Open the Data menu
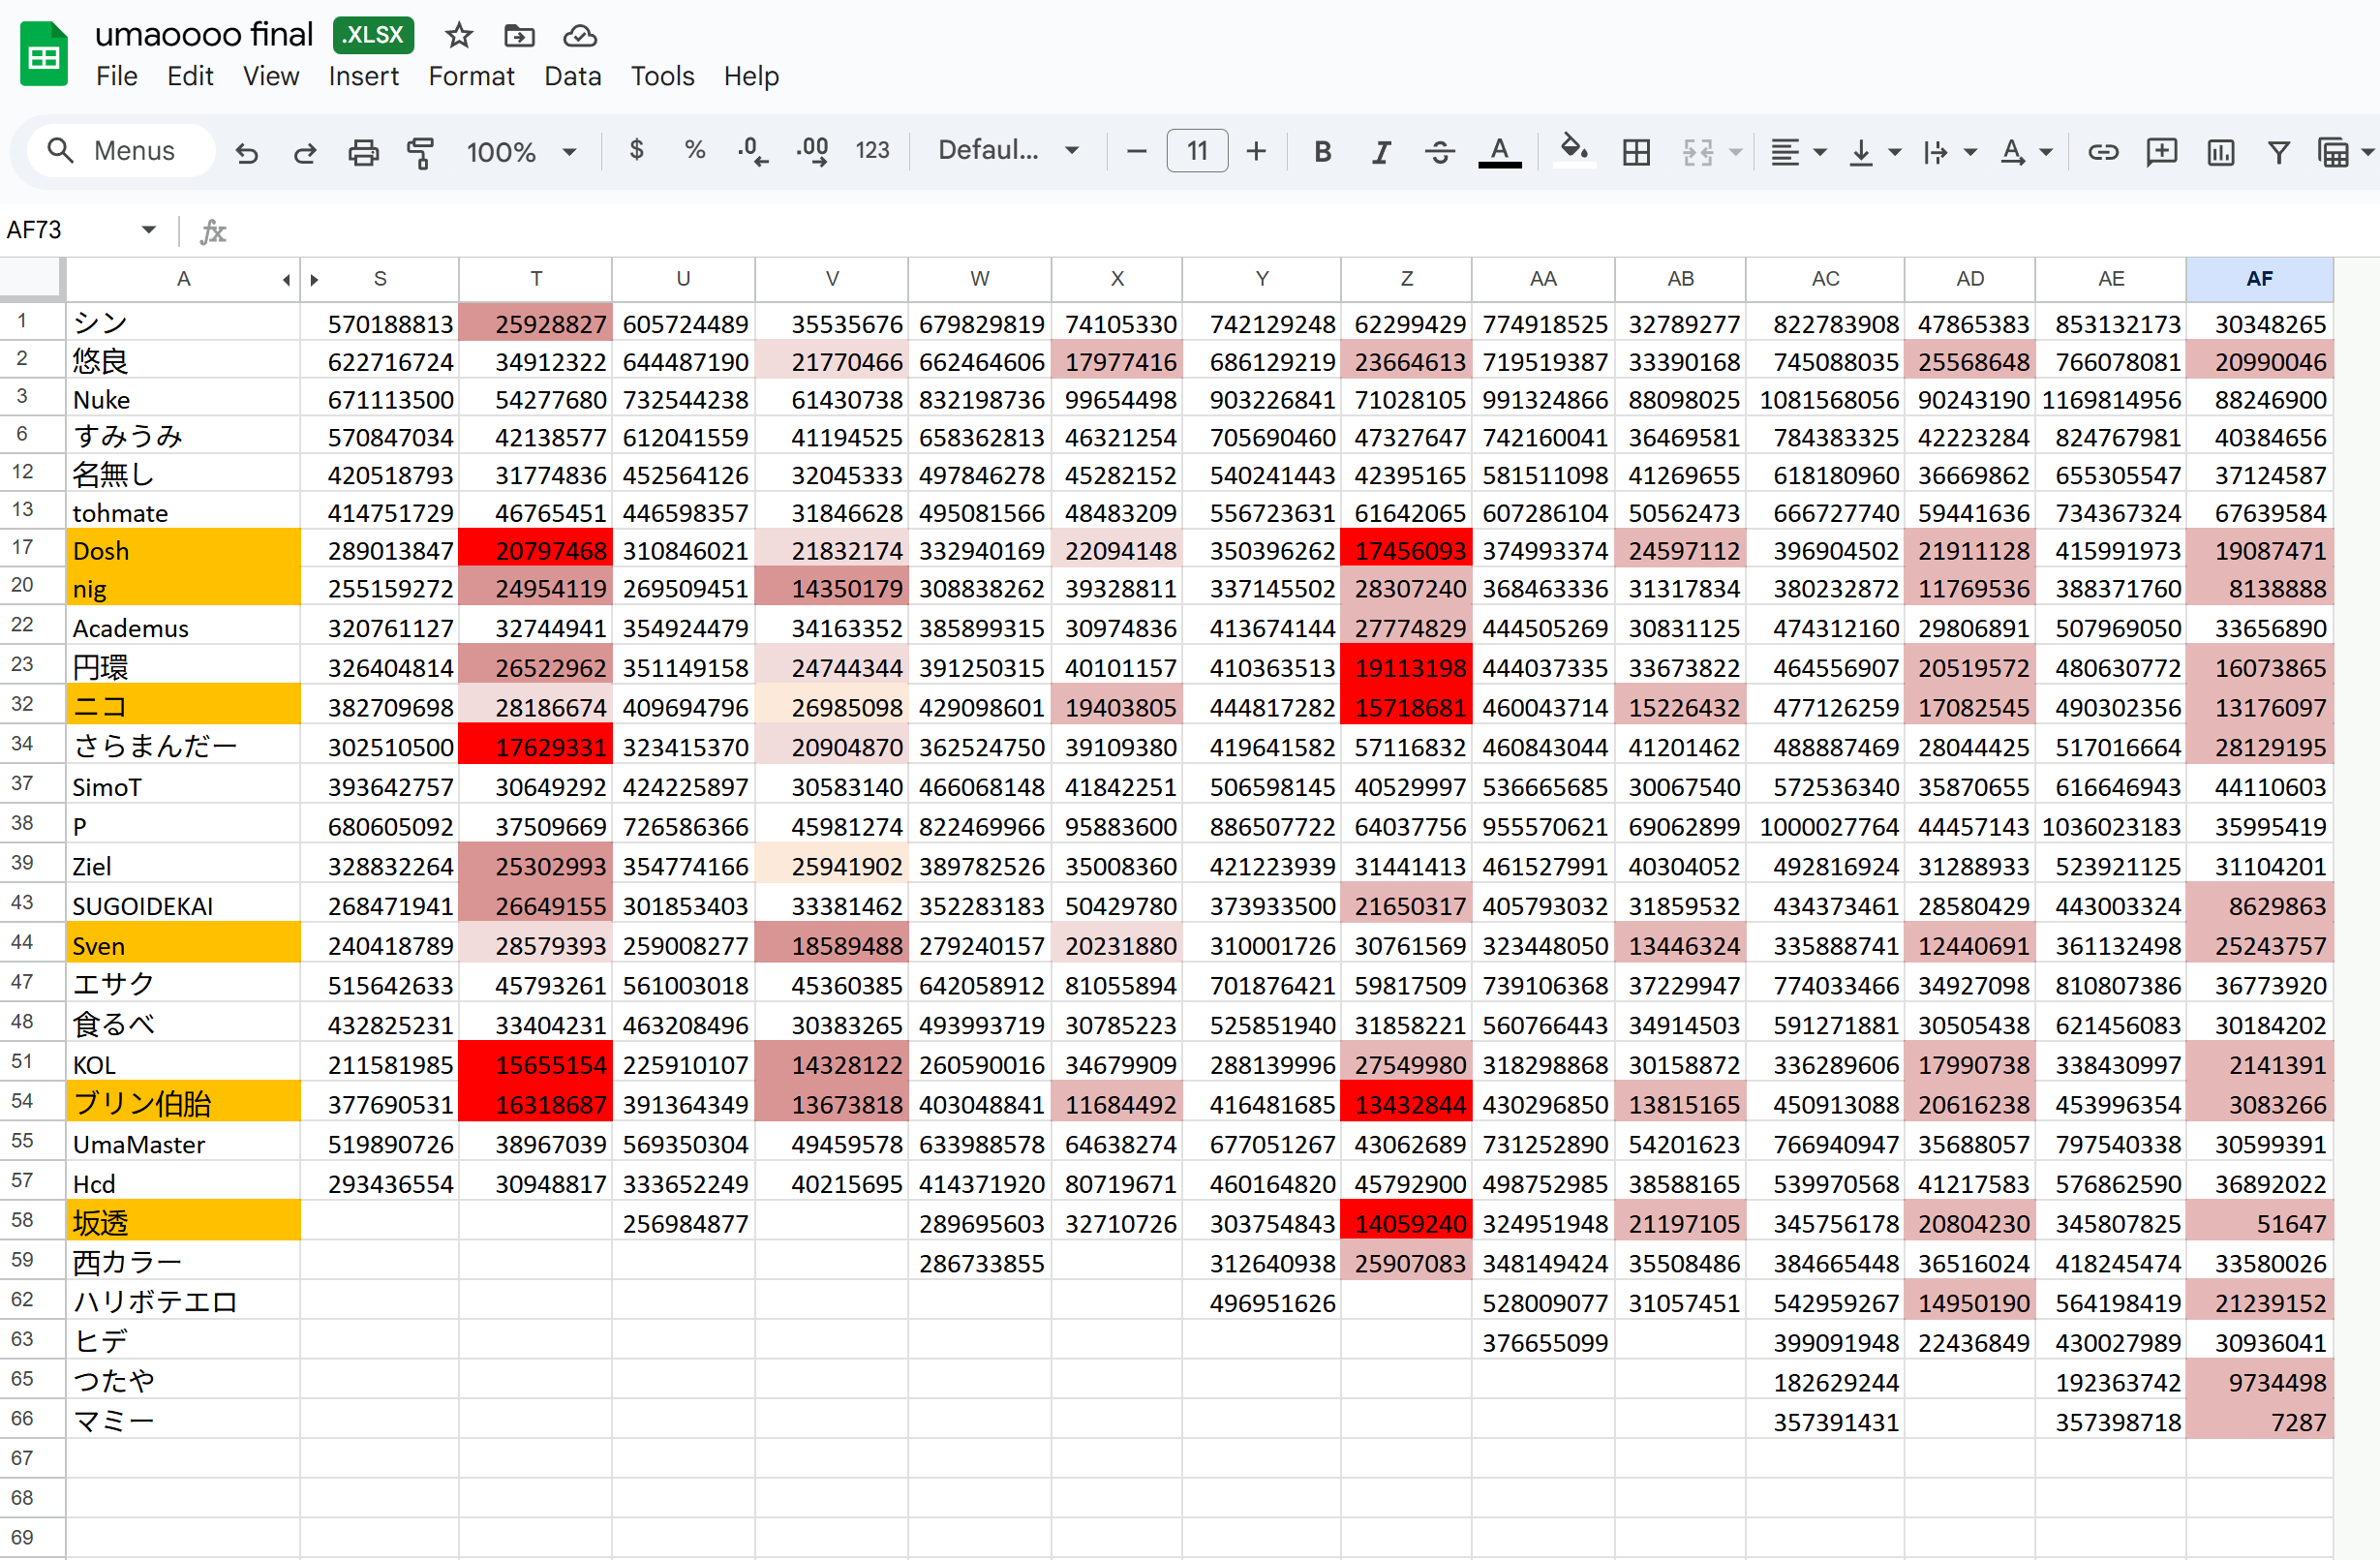This screenshot has height=1560, width=2380. pyautogui.click(x=572, y=76)
